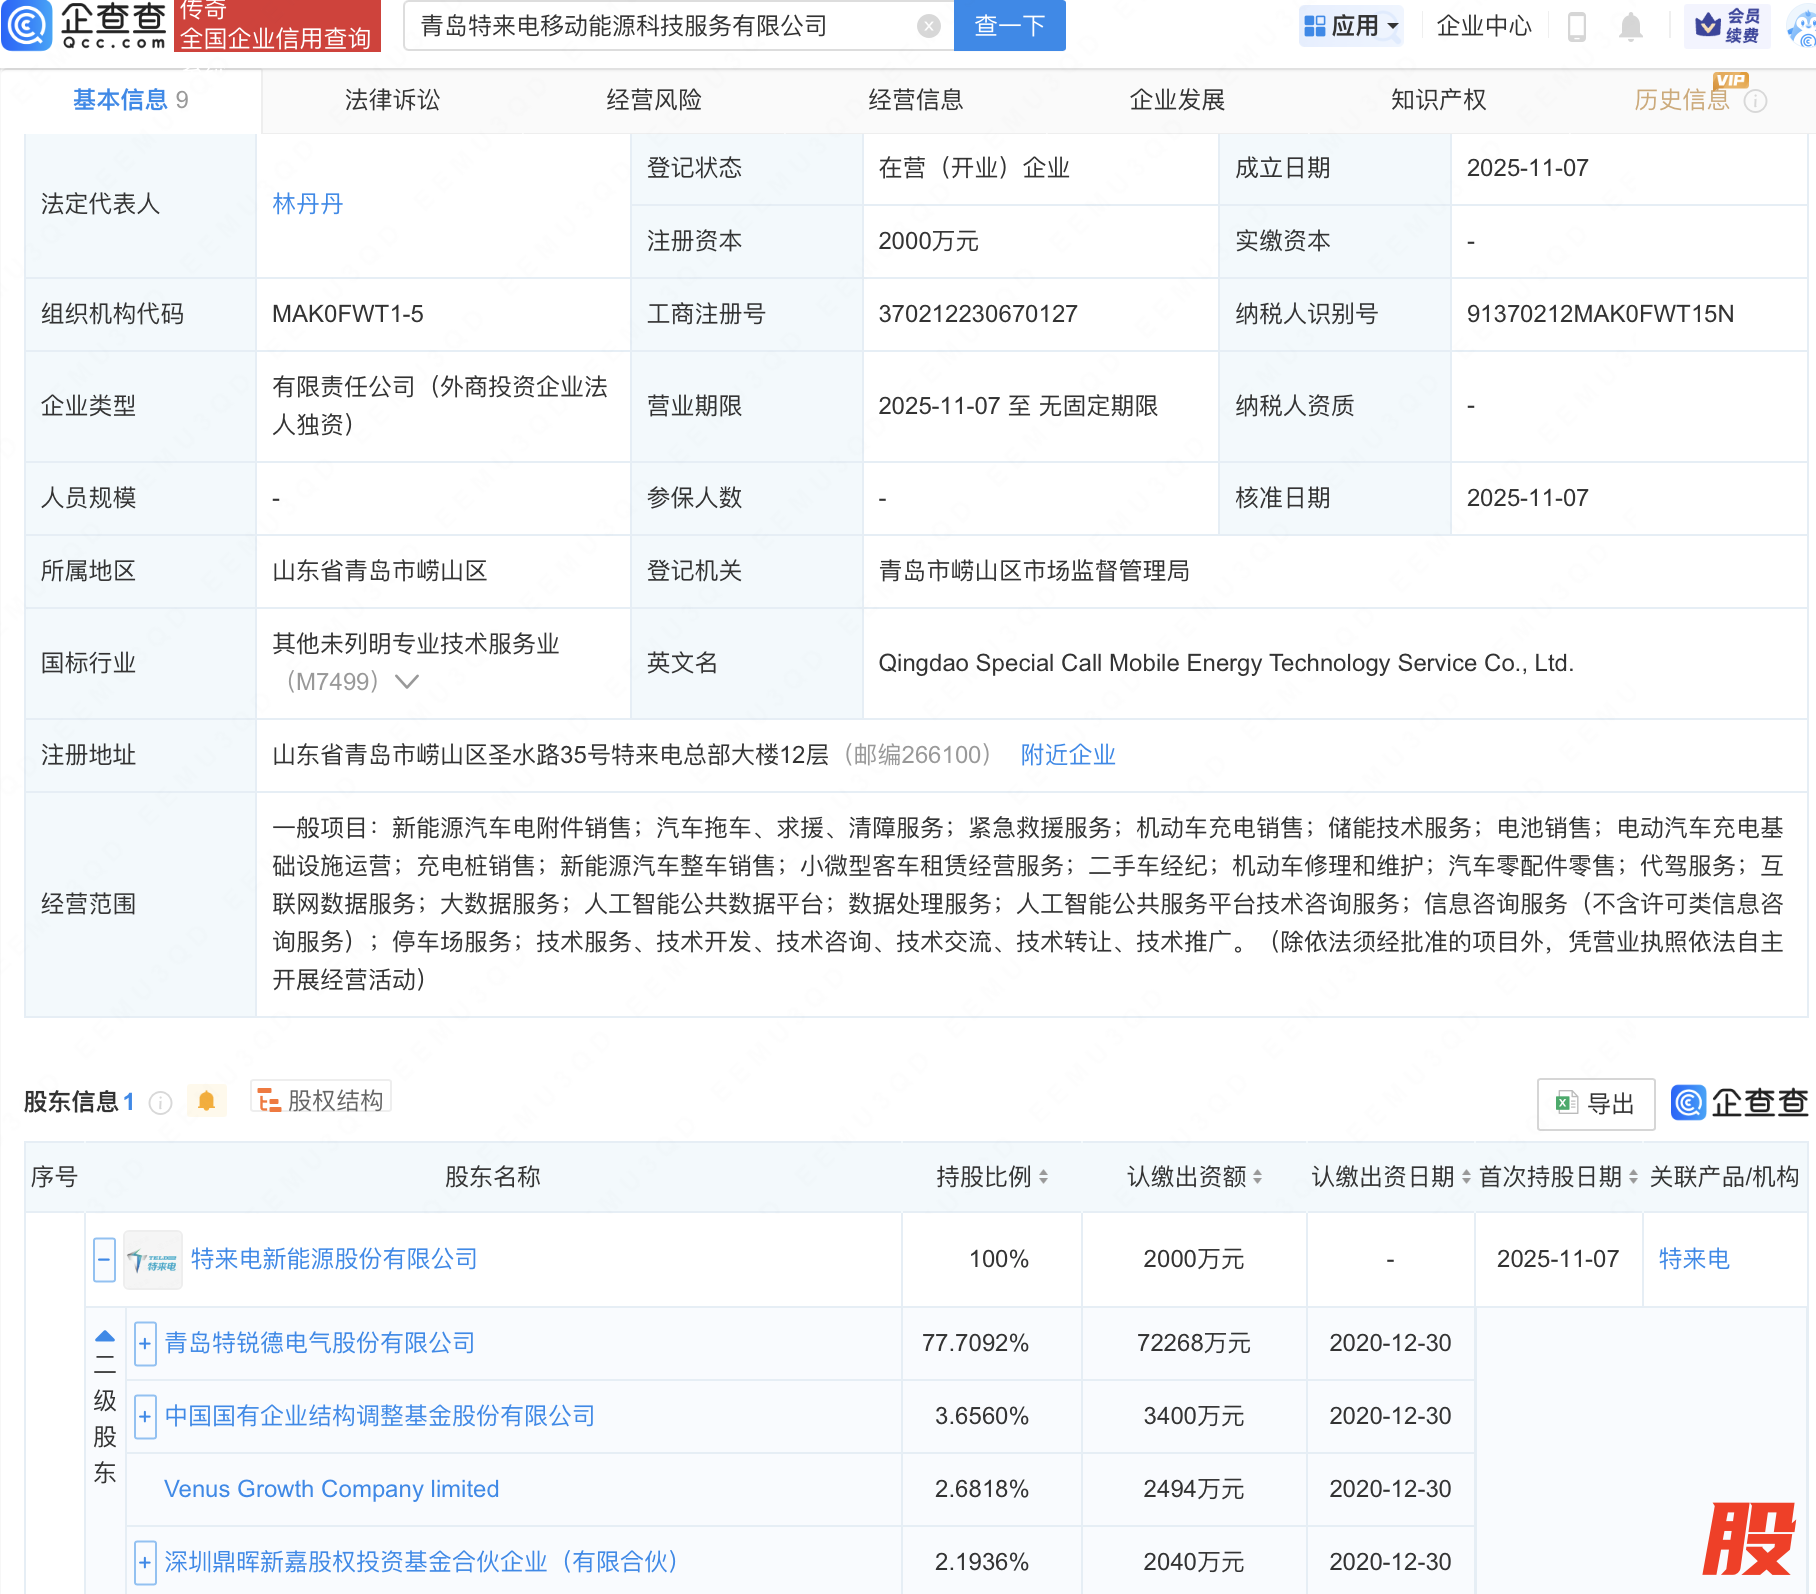Screen dimensions: 1816x1594
Task: Click the Teld company logo thumbnail
Action: pos(153,1260)
